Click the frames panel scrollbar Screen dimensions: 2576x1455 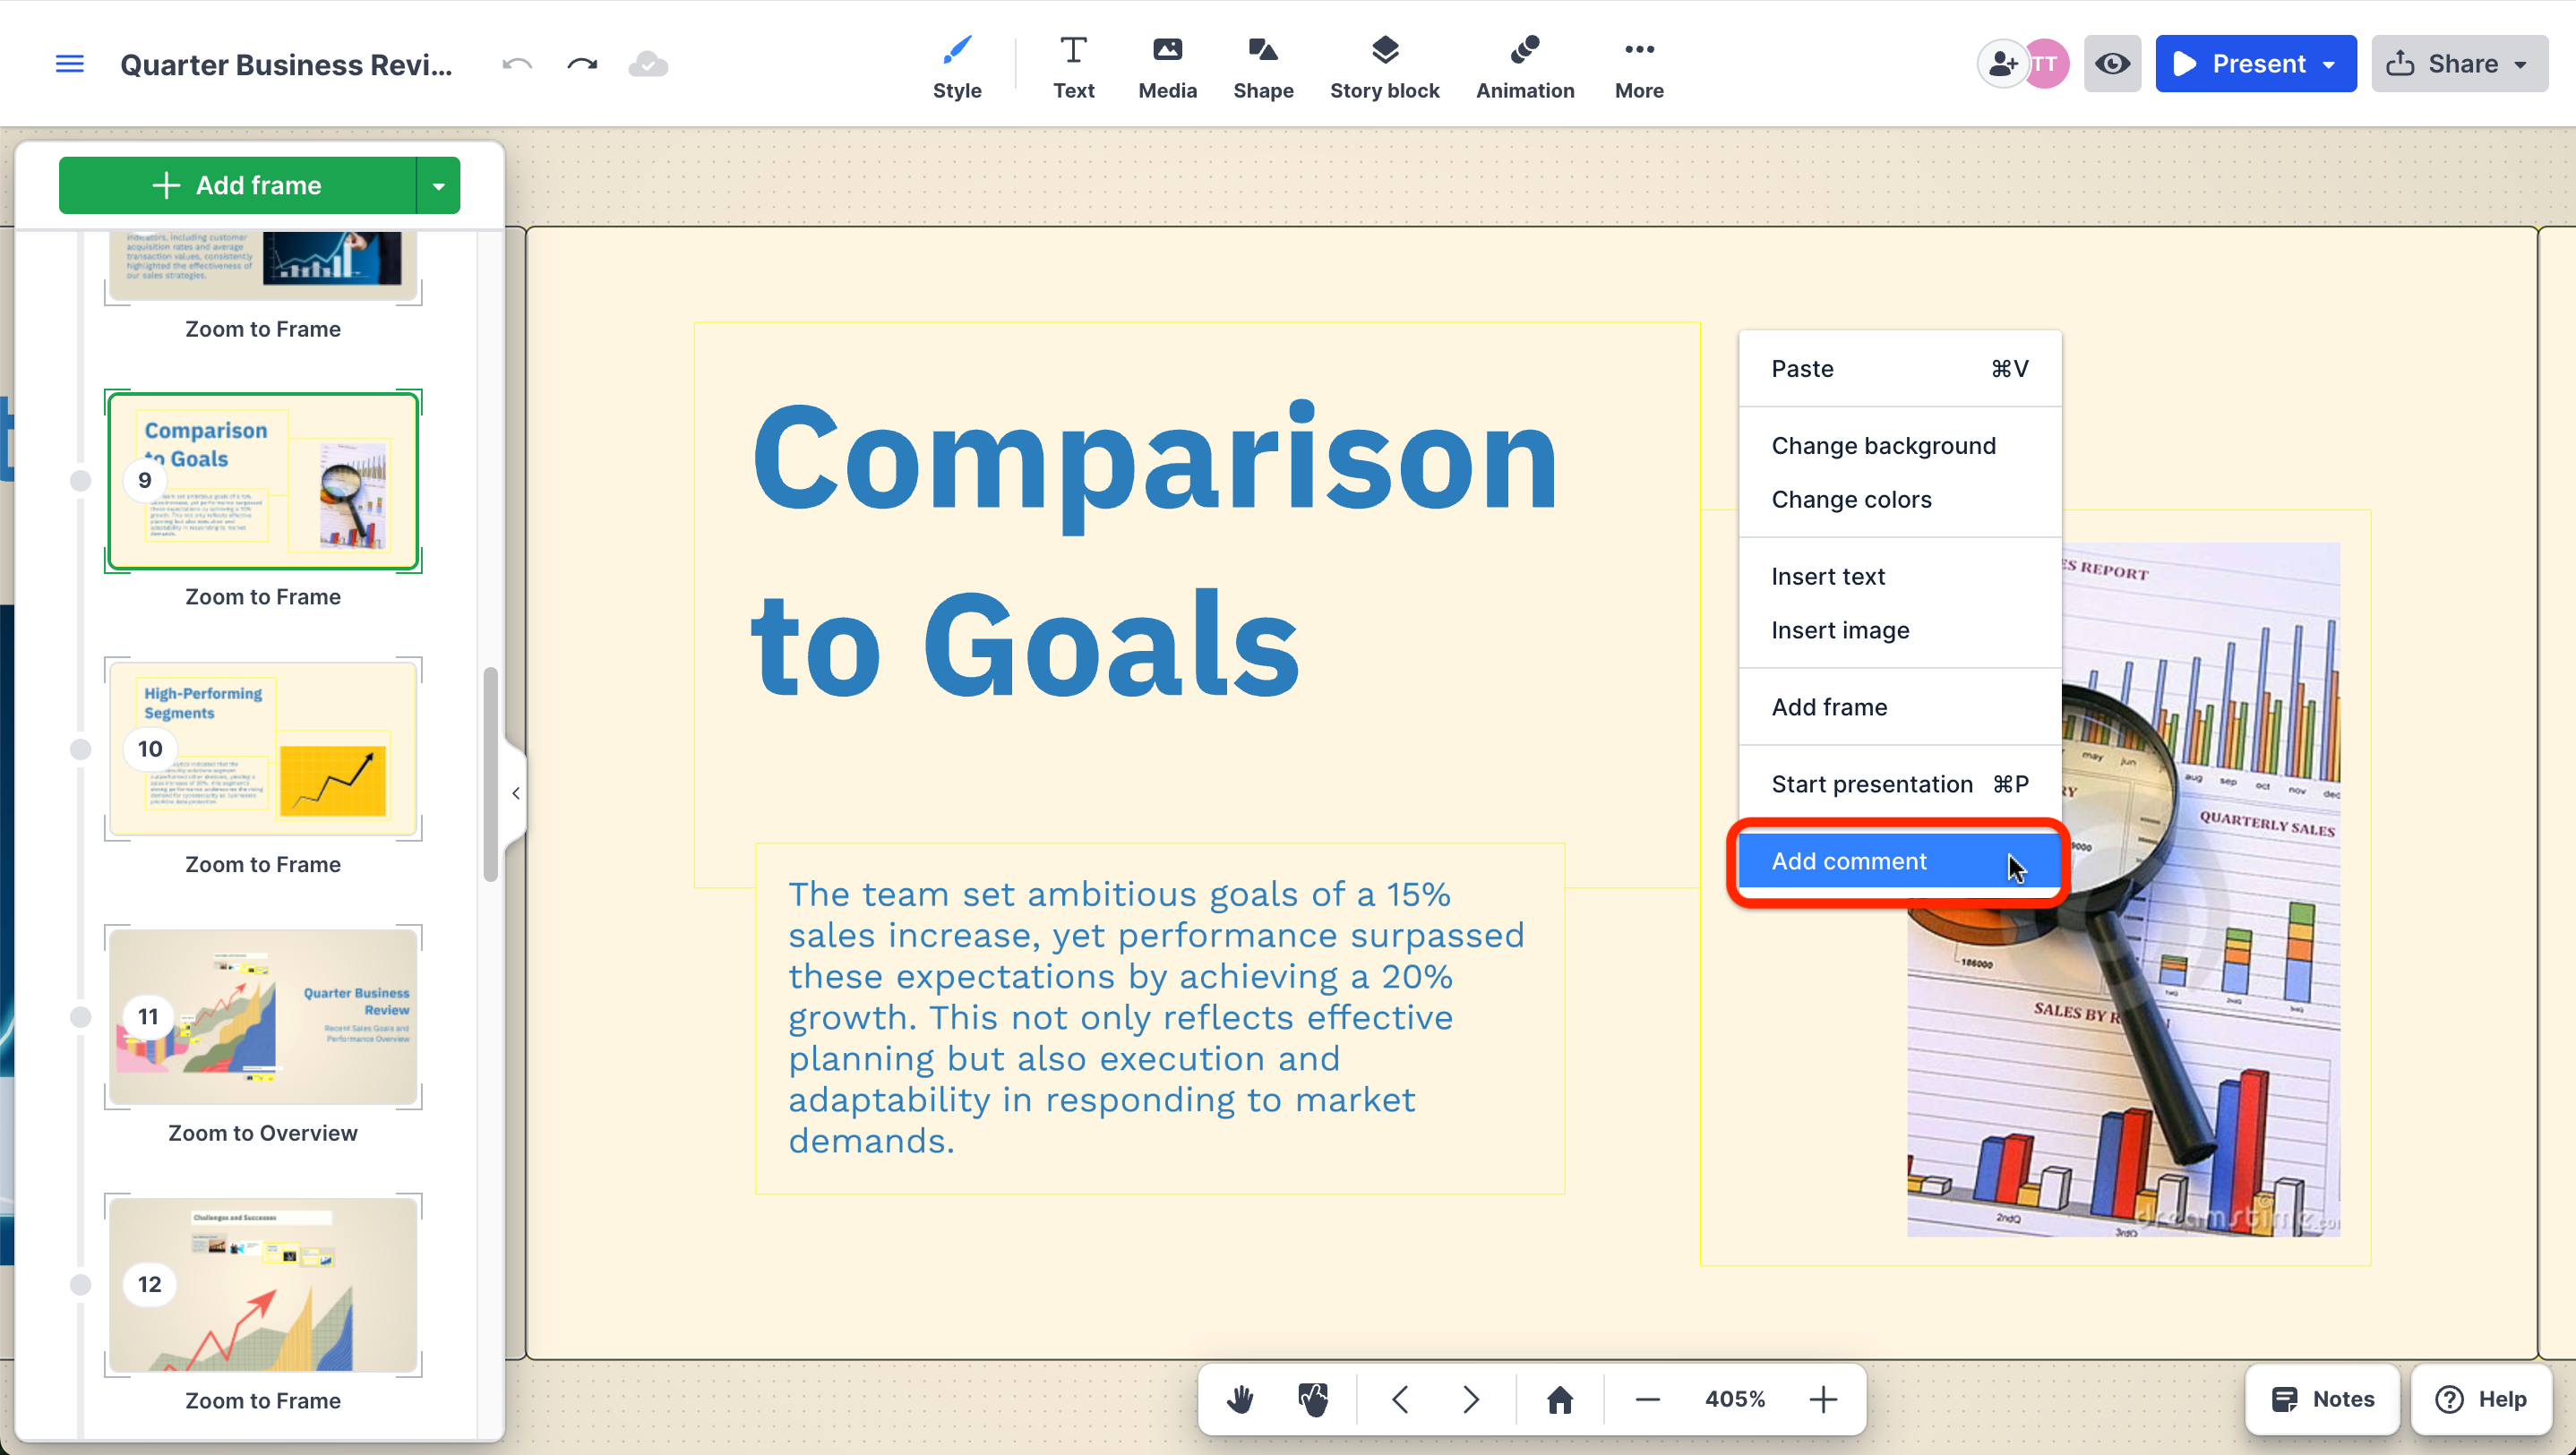(490, 775)
